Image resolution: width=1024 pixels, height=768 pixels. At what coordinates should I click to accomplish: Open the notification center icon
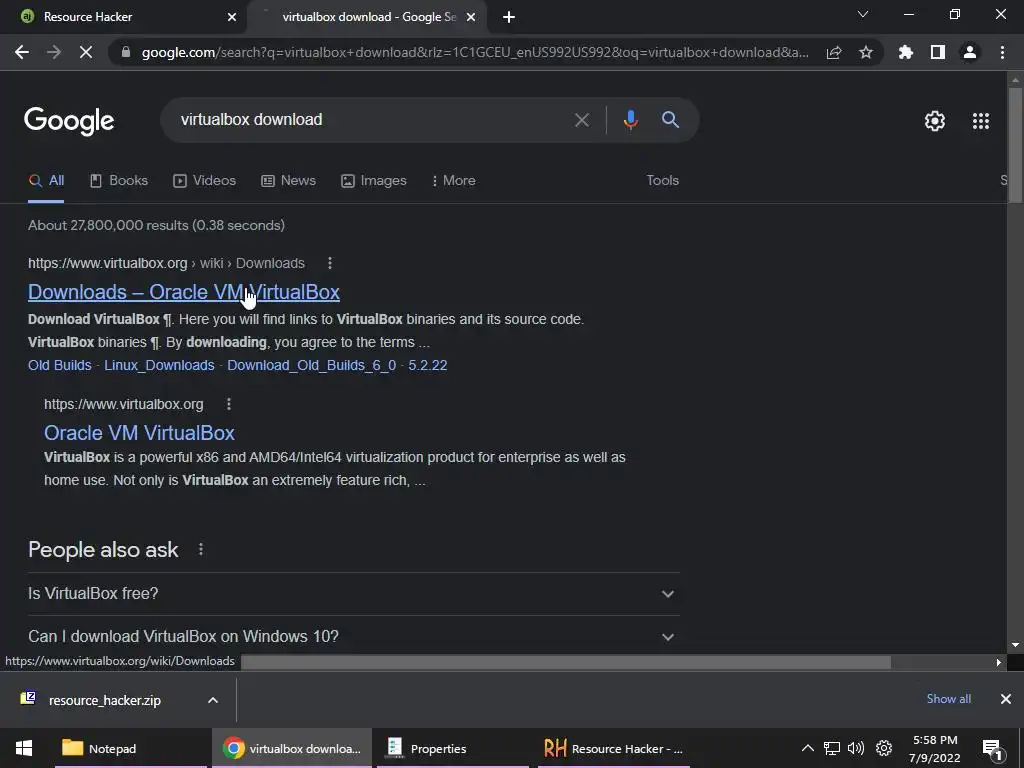pyautogui.click(x=992, y=749)
